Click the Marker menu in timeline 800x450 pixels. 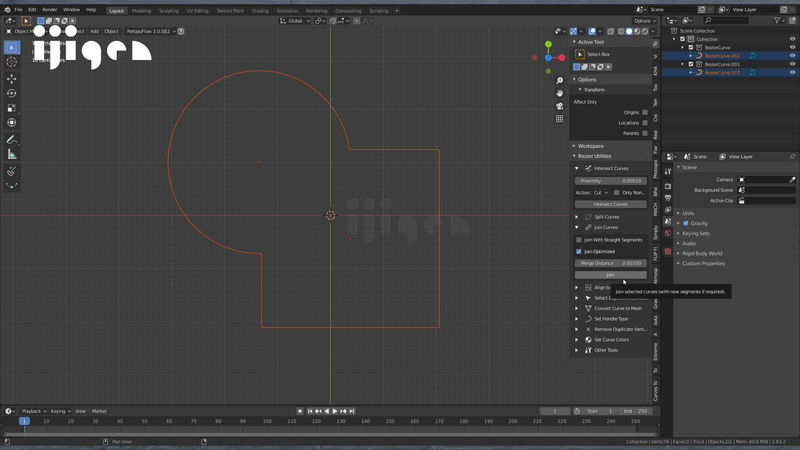tap(99, 411)
